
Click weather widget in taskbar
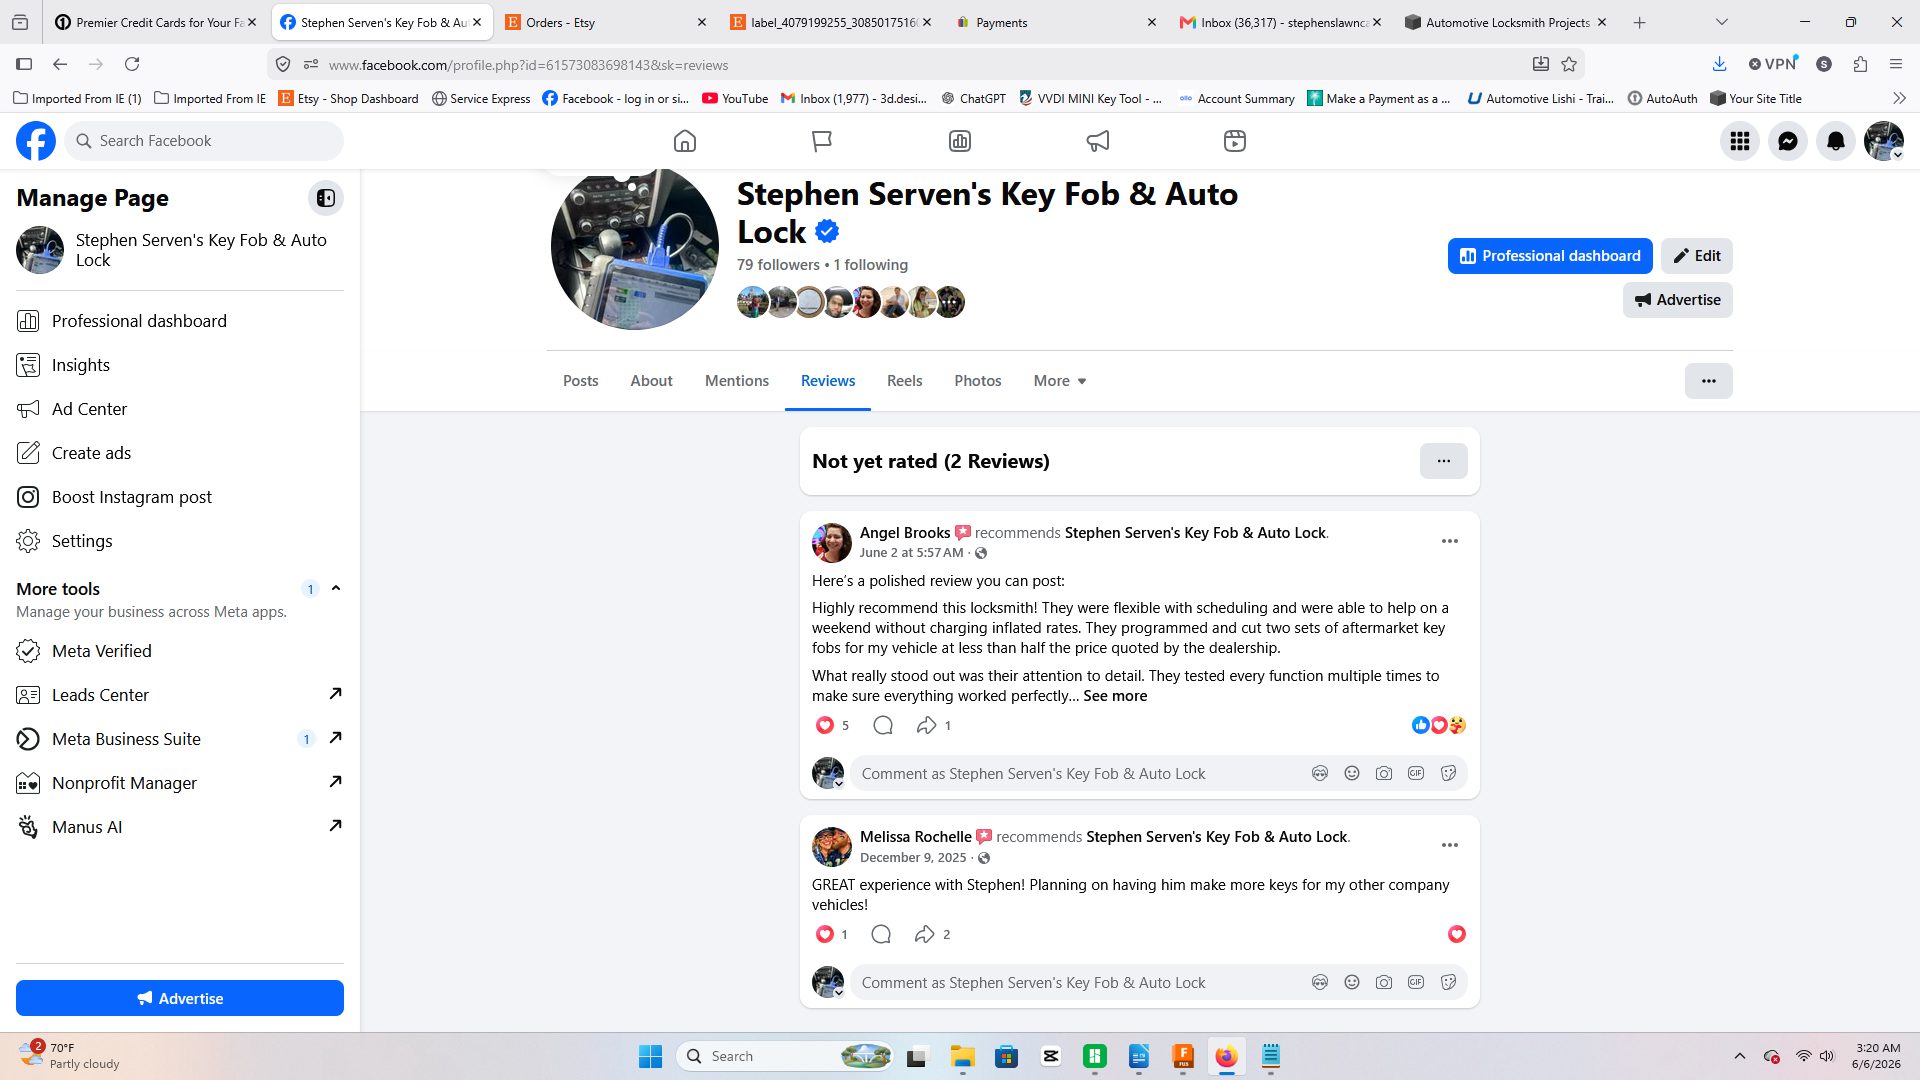[70, 1056]
